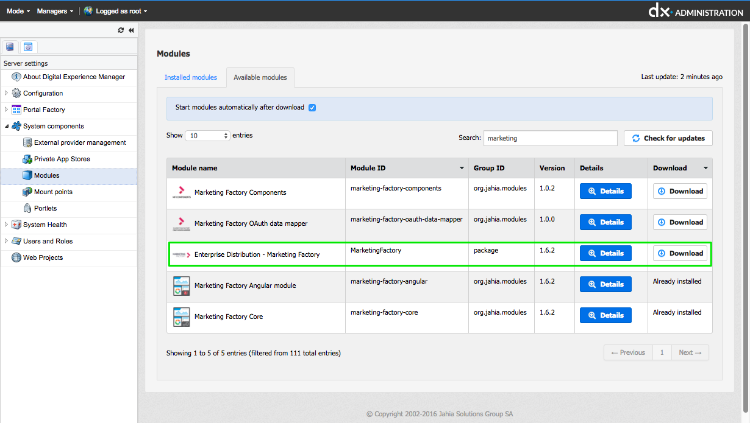The image size is (750, 423).
Task: Expand the Portal Factory tree node
Action: click(6, 110)
